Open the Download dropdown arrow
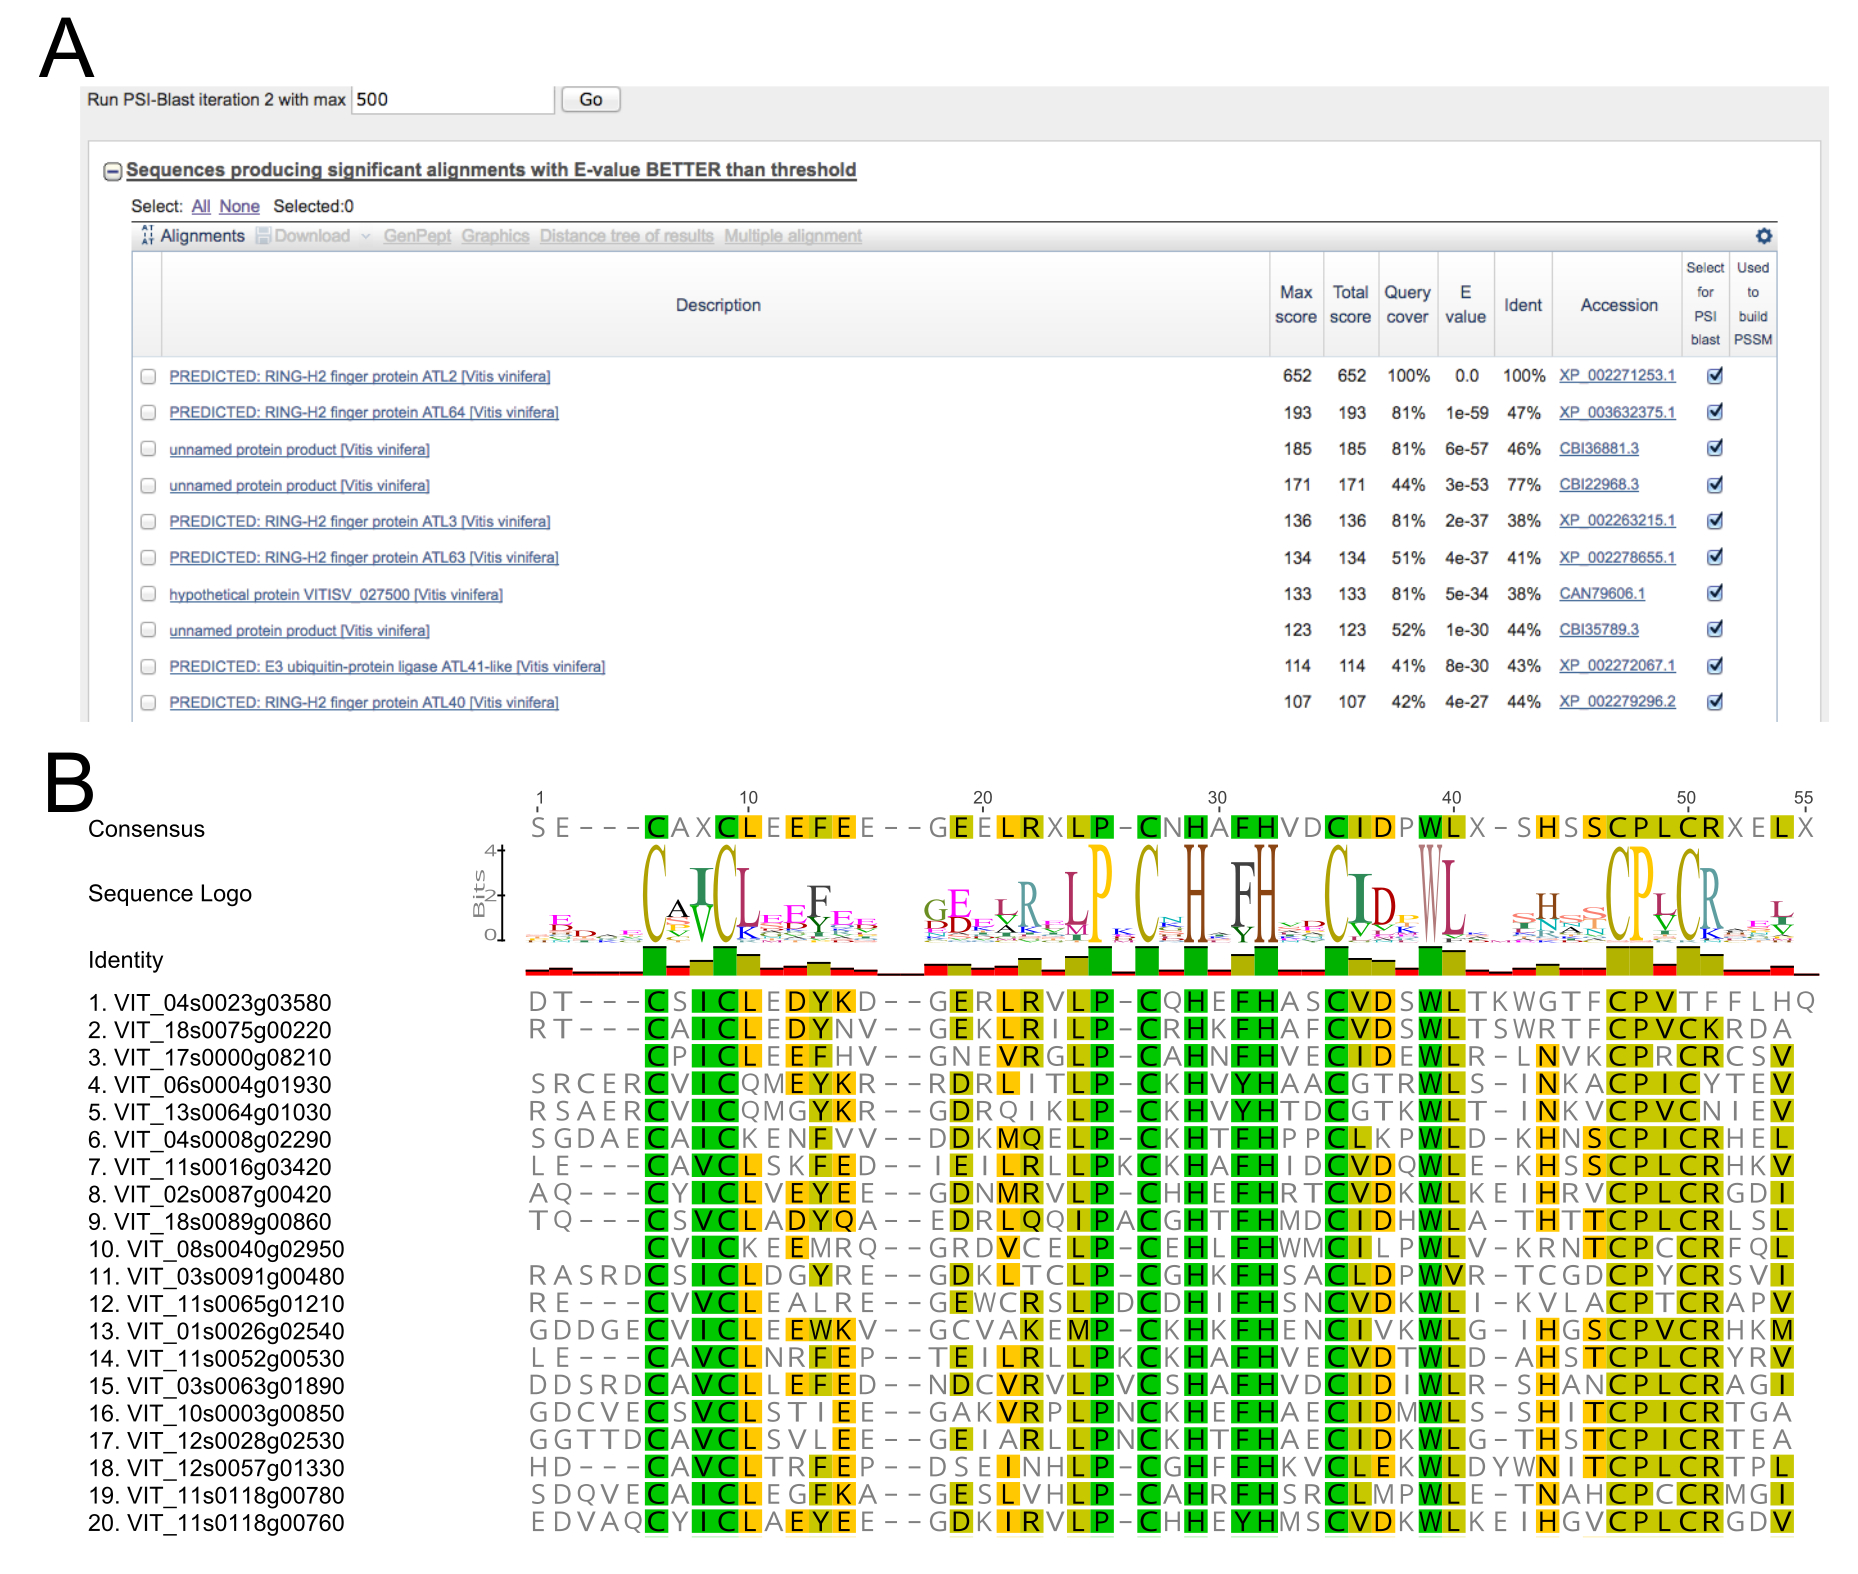The height and width of the screenshot is (1574, 1858). [366, 237]
